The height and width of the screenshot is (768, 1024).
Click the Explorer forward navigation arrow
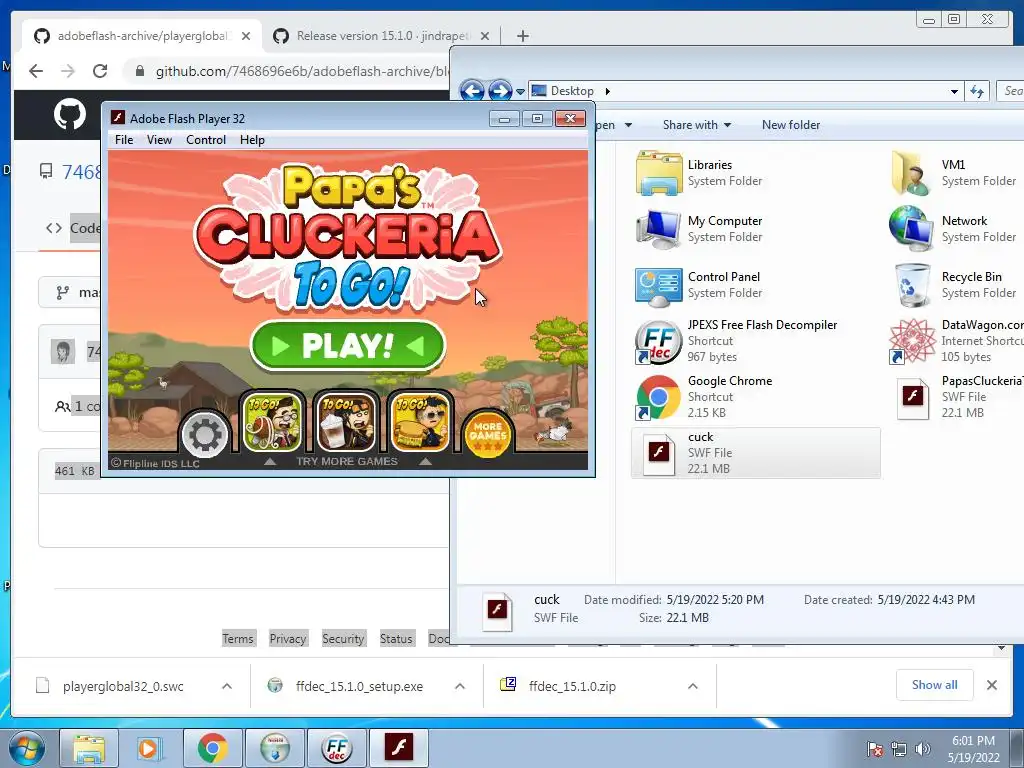pos(500,91)
